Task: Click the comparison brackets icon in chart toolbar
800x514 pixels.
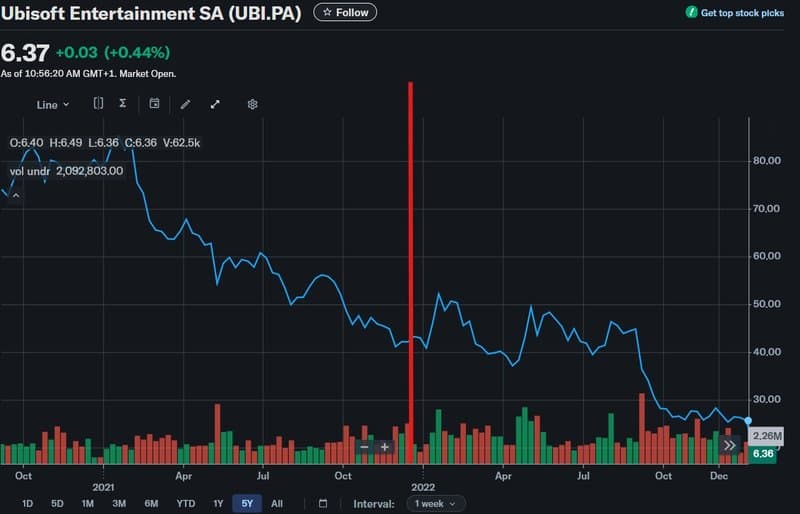Action: click(98, 103)
